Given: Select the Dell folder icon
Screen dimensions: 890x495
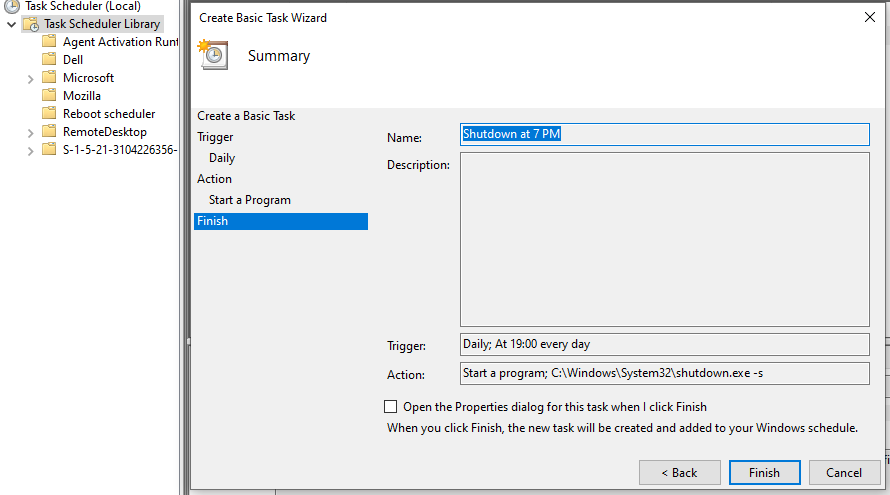Looking at the screenshot, I should [49, 59].
